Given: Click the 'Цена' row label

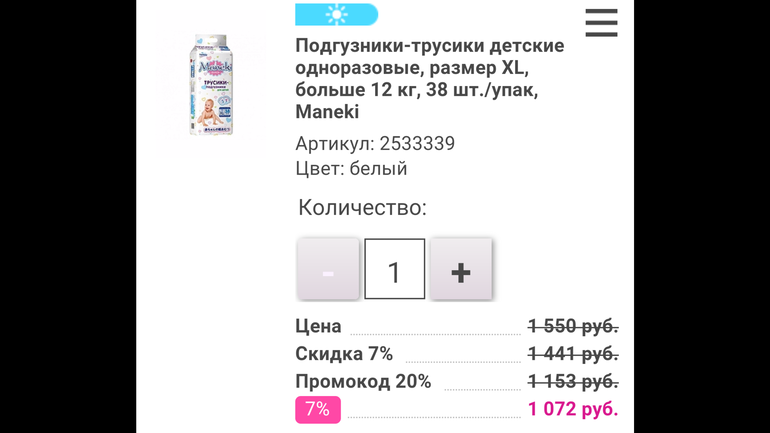Looking at the screenshot, I should click(318, 326).
